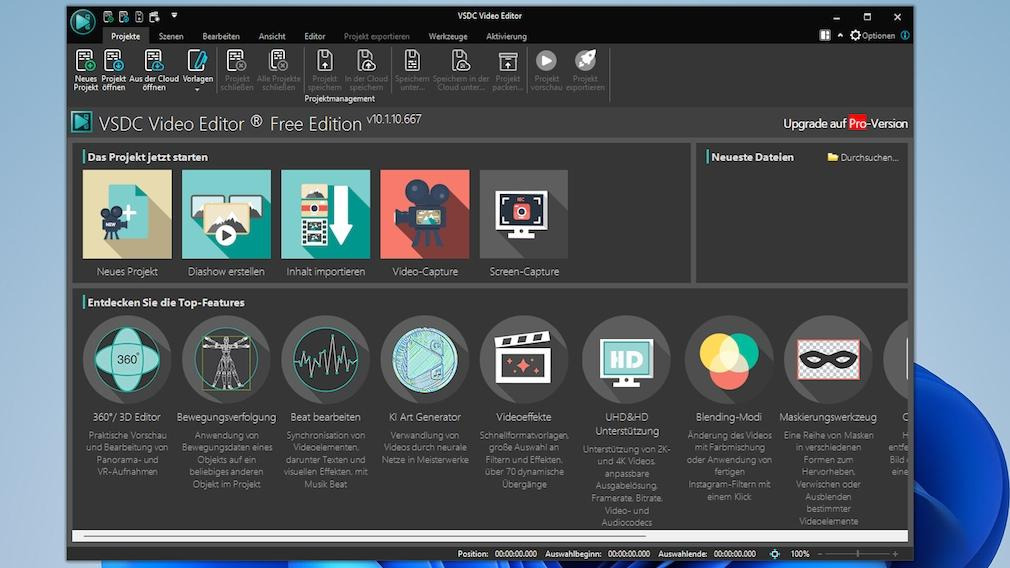Open the Blending-Modi feature icon
This screenshot has width=1010, height=568.
click(729, 359)
